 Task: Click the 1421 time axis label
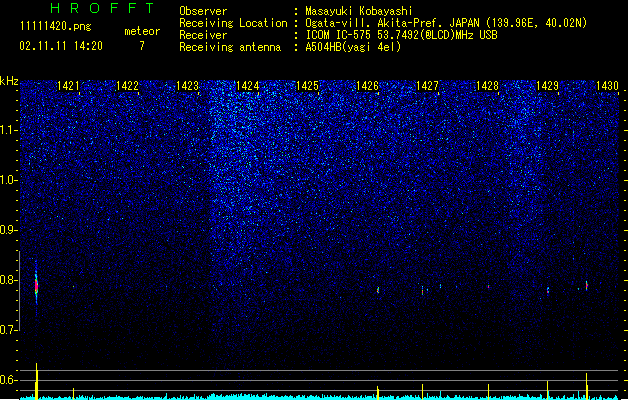point(68,86)
